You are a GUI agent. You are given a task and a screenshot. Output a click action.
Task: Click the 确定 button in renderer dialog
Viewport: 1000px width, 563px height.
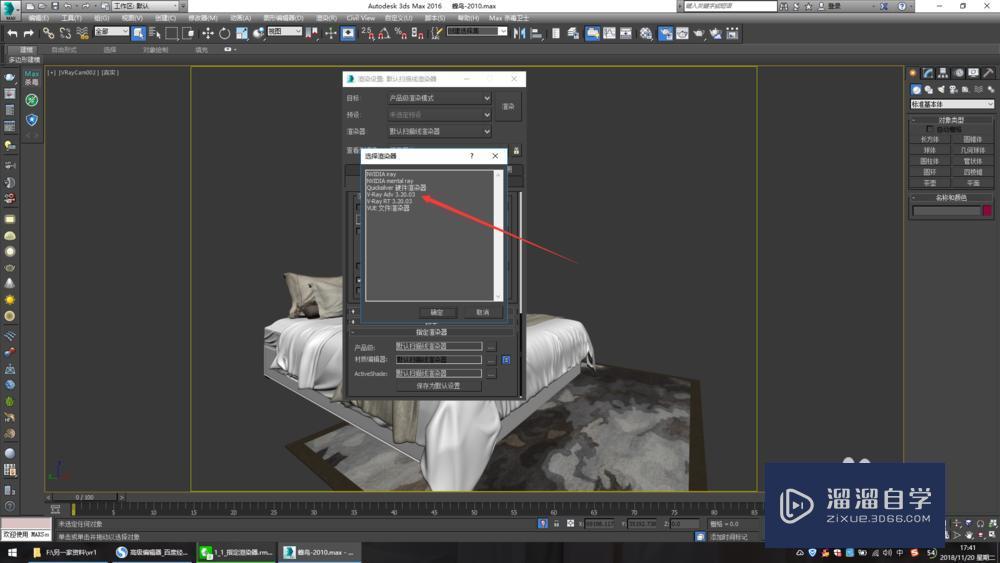(x=436, y=312)
